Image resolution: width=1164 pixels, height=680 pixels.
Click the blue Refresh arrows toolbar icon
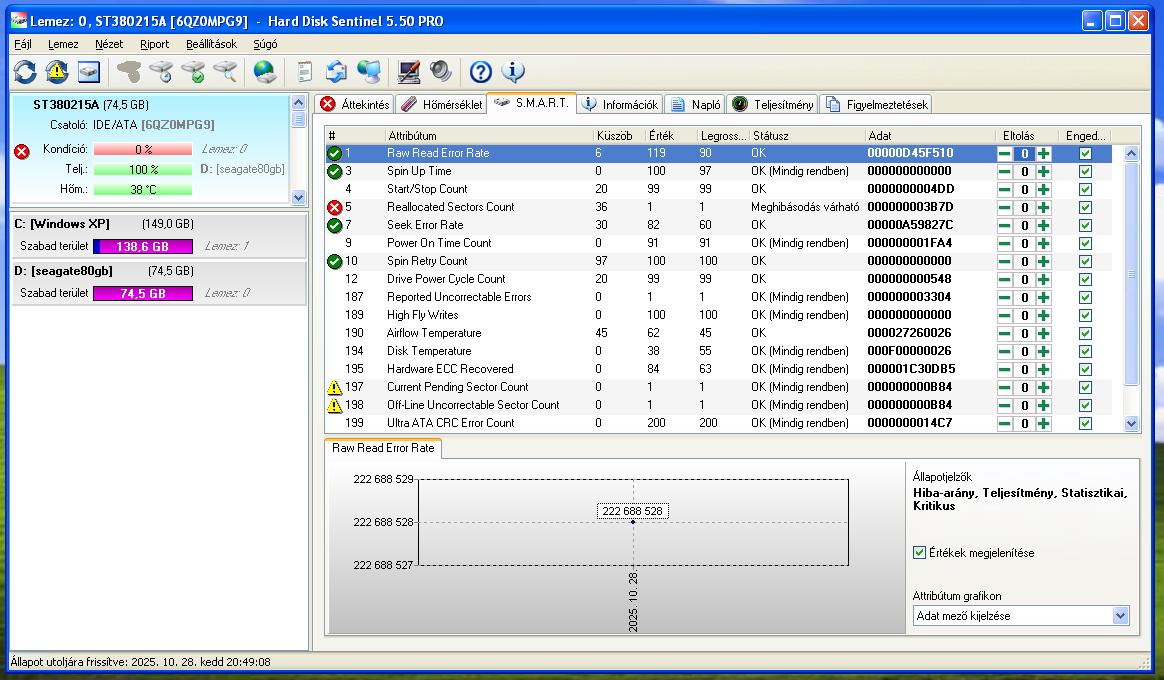click(25, 72)
